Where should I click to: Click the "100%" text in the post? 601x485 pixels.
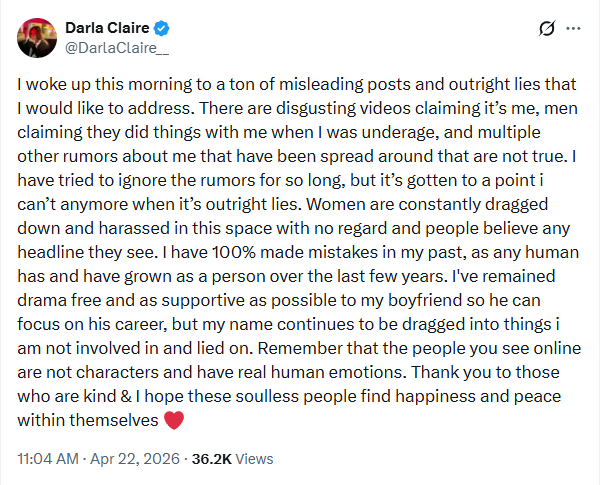click(233, 252)
